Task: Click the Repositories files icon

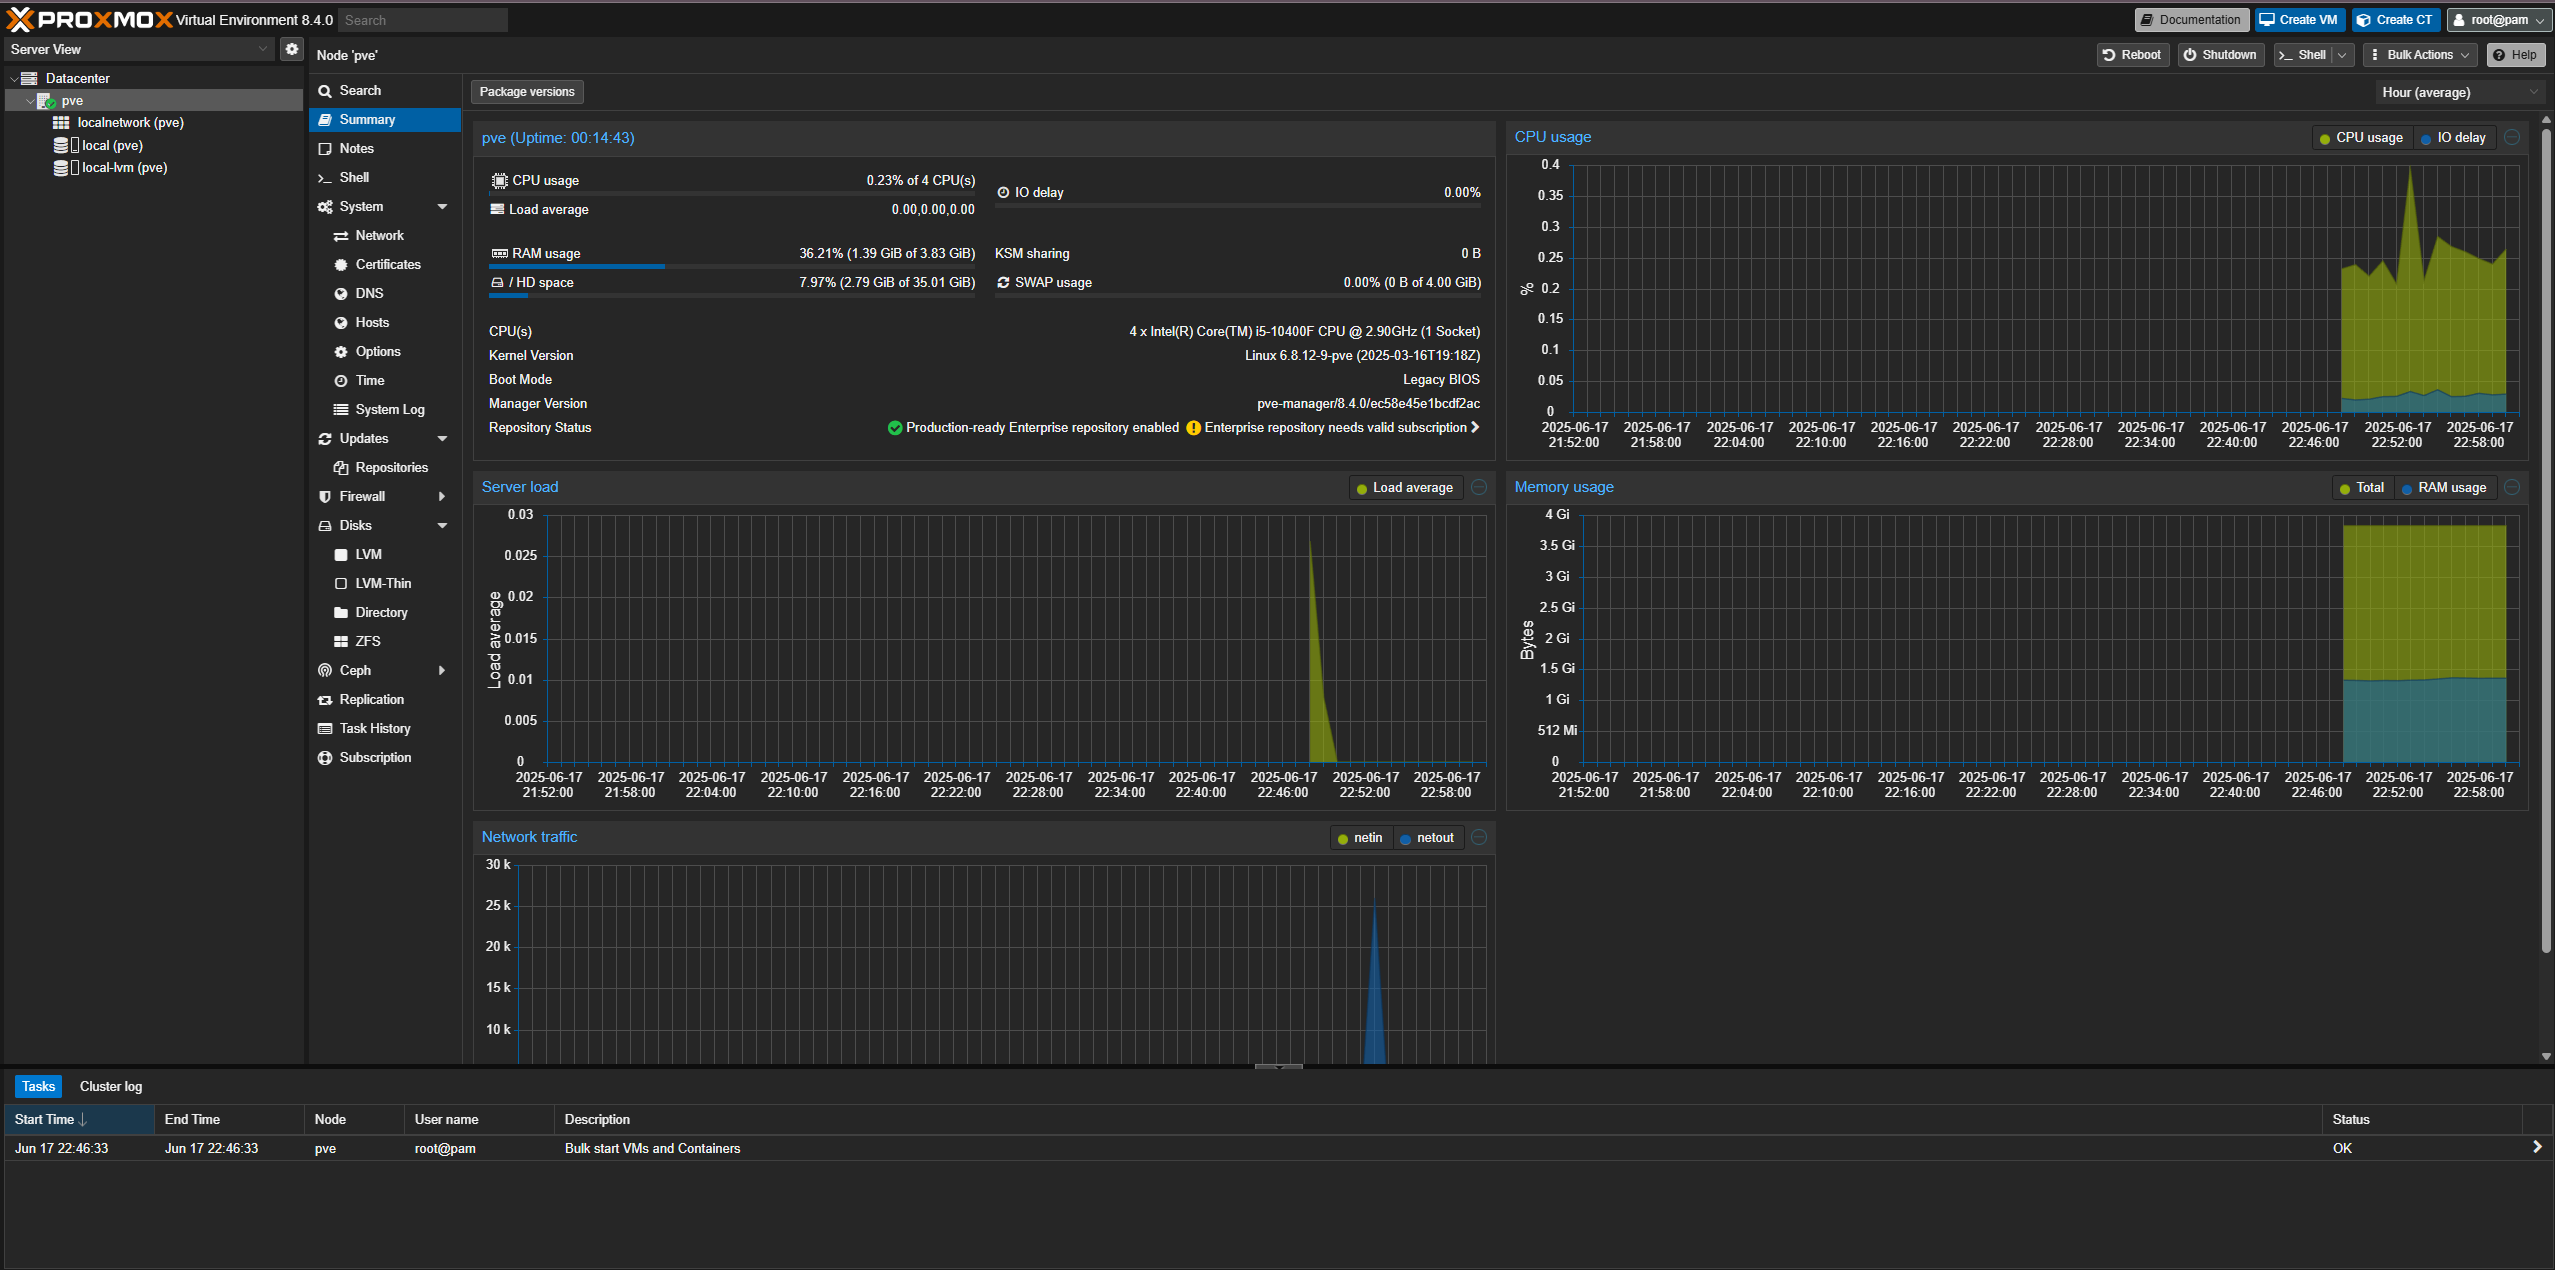Action: (x=341, y=468)
